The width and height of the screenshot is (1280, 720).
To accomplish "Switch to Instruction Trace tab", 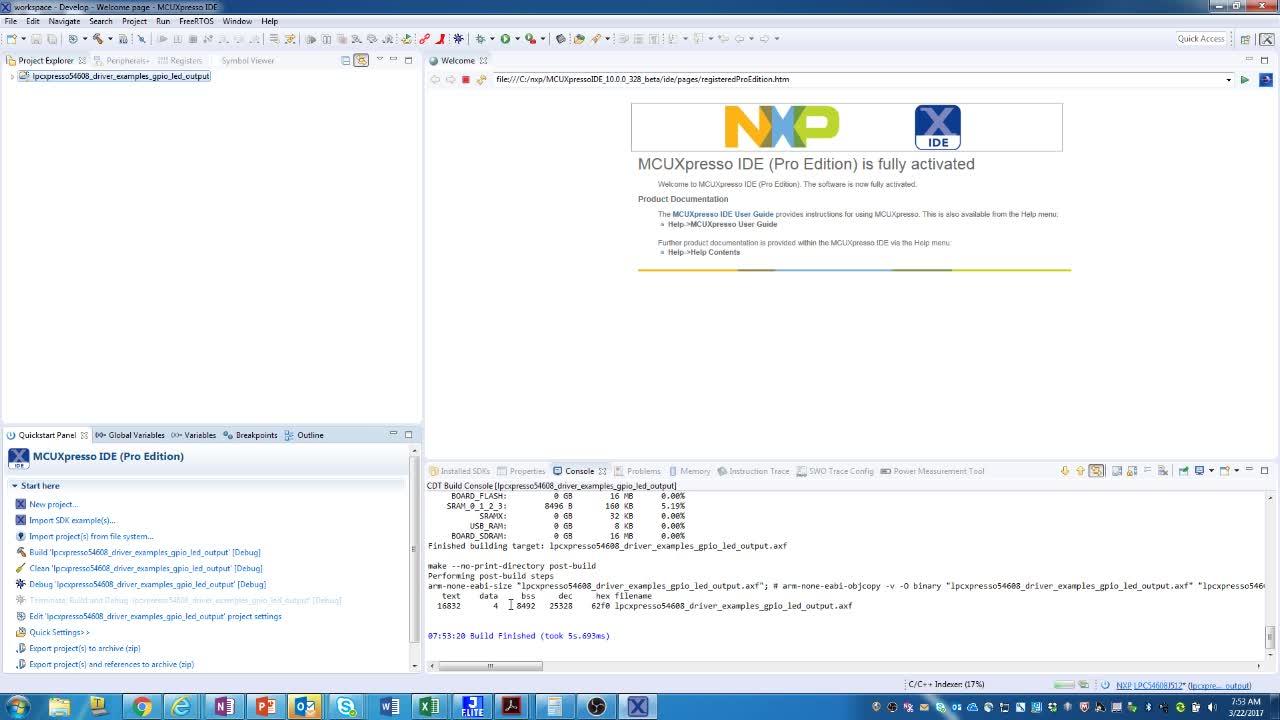I will (753, 471).
